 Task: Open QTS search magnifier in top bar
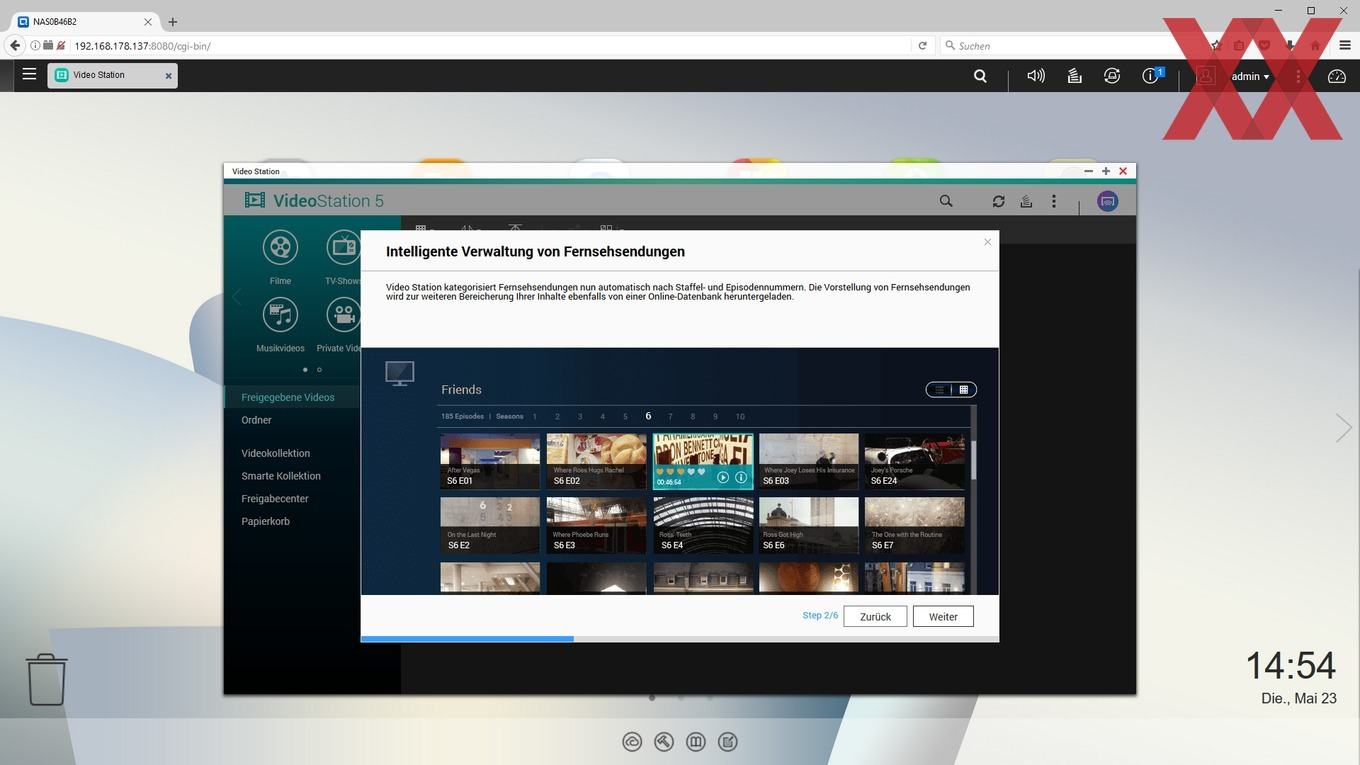[980, 76]
